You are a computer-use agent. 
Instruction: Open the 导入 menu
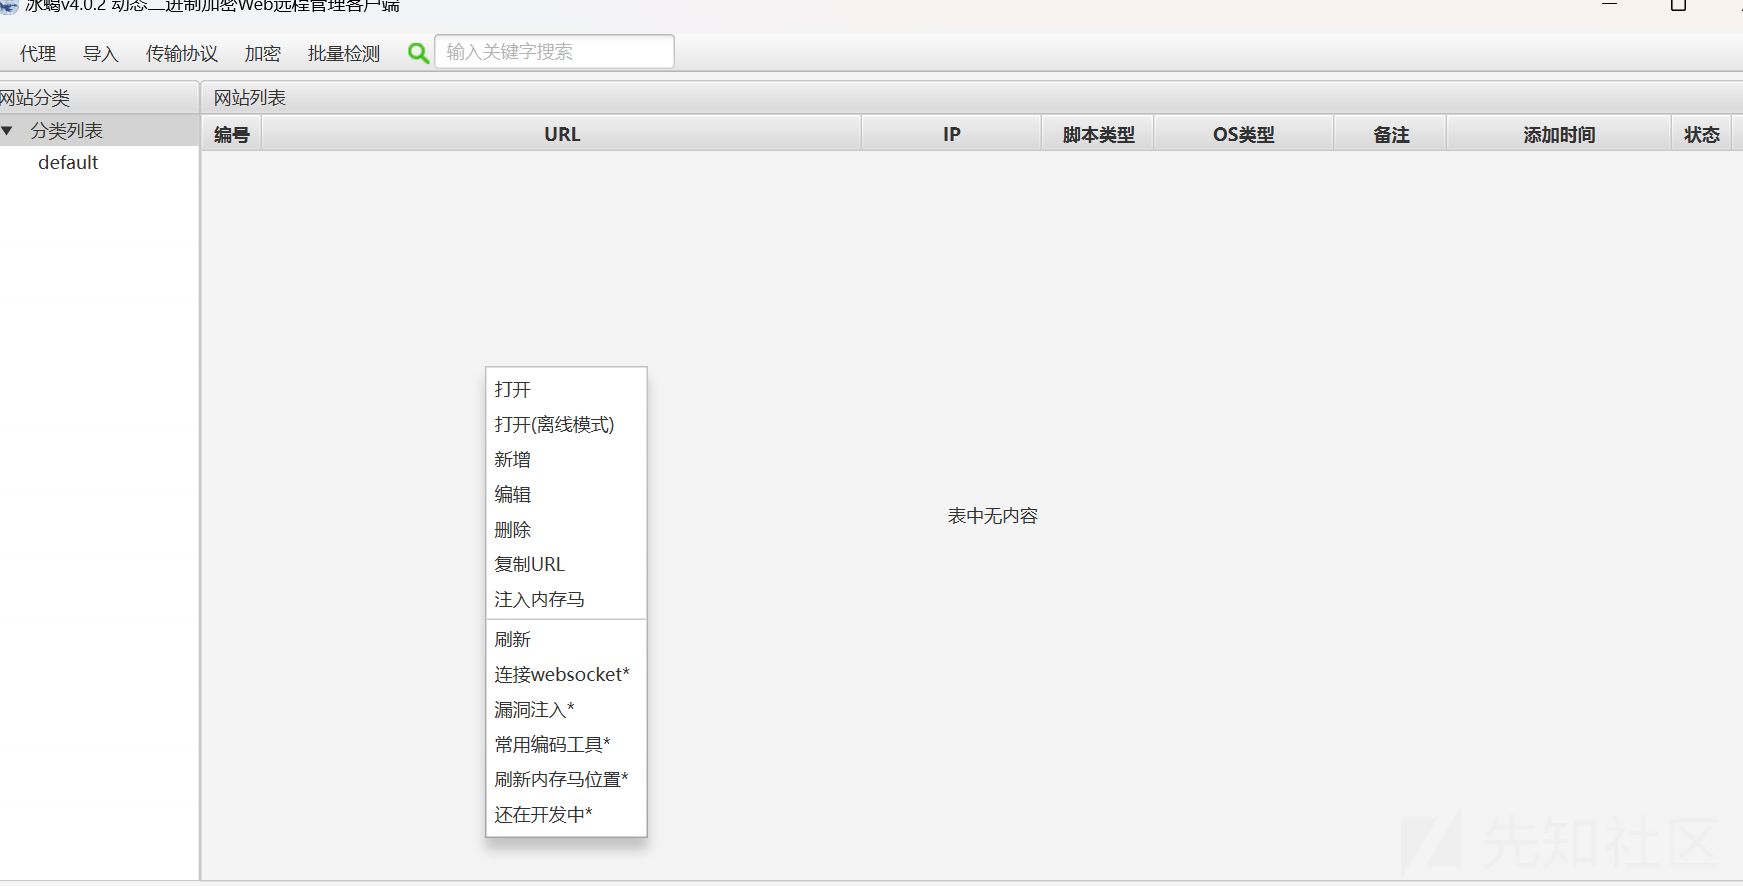pyautogui.click(x=101, y=53)
